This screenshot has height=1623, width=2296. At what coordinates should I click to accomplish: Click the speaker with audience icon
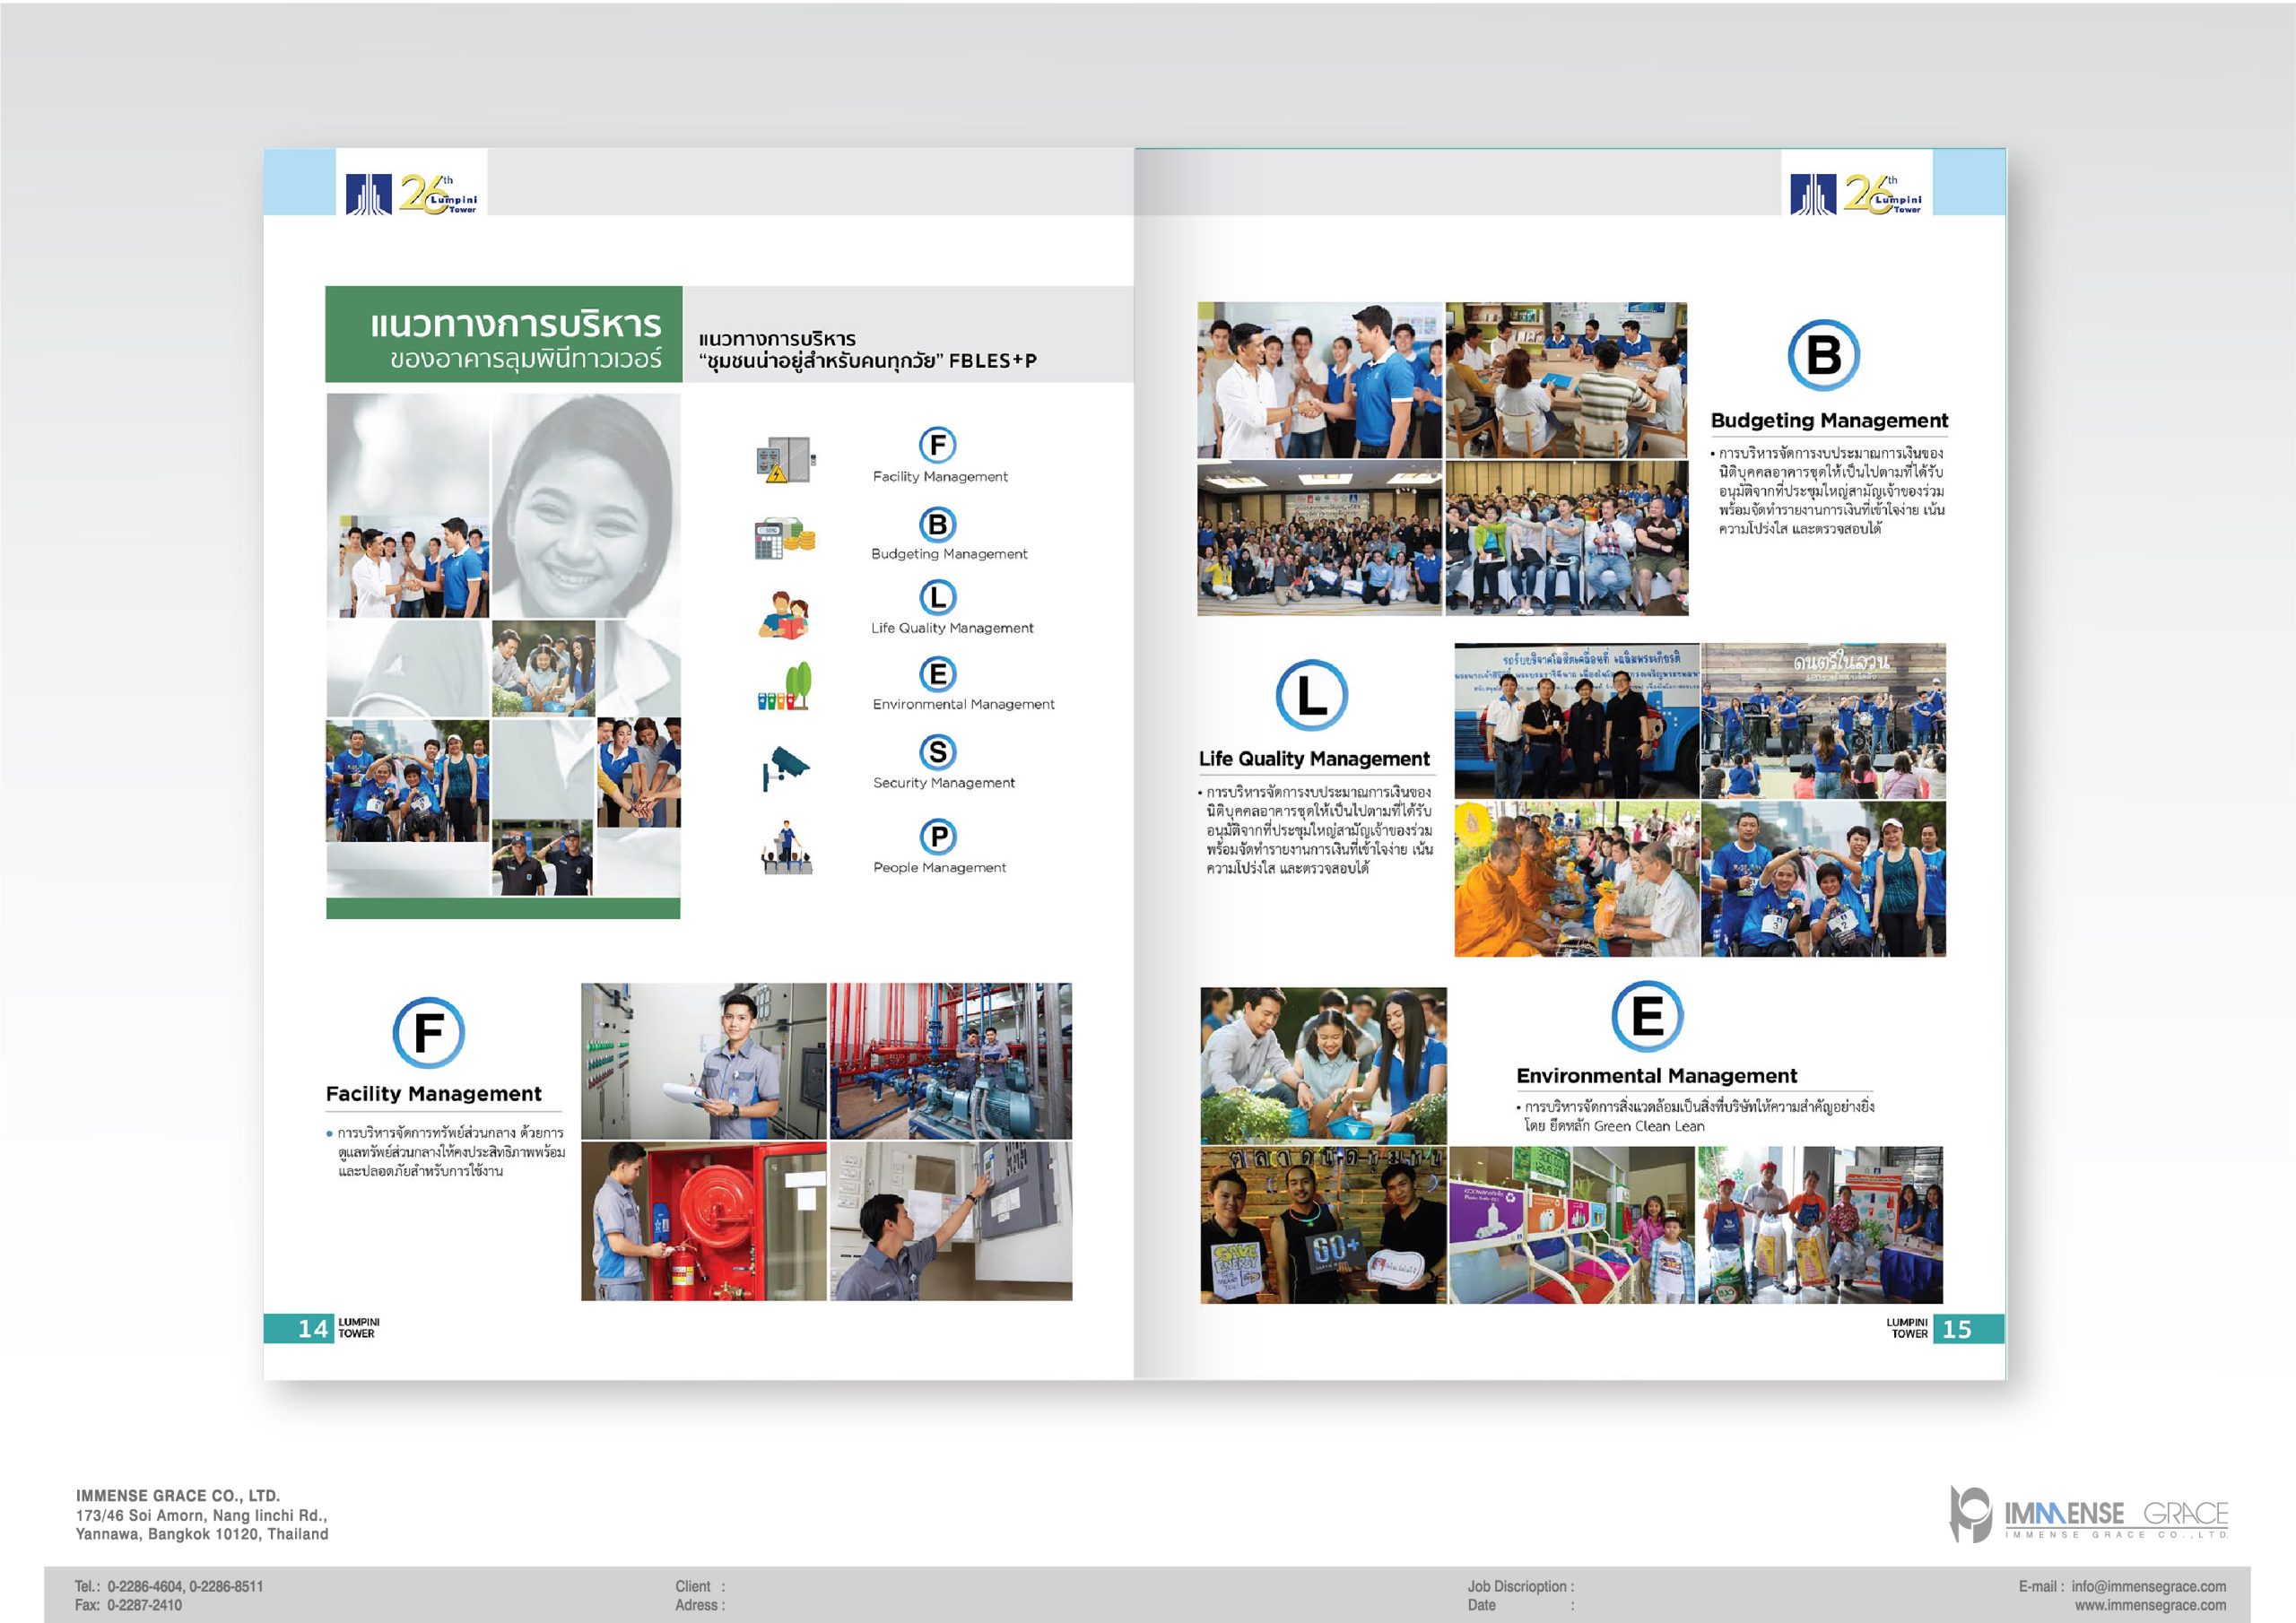(786, 848)
